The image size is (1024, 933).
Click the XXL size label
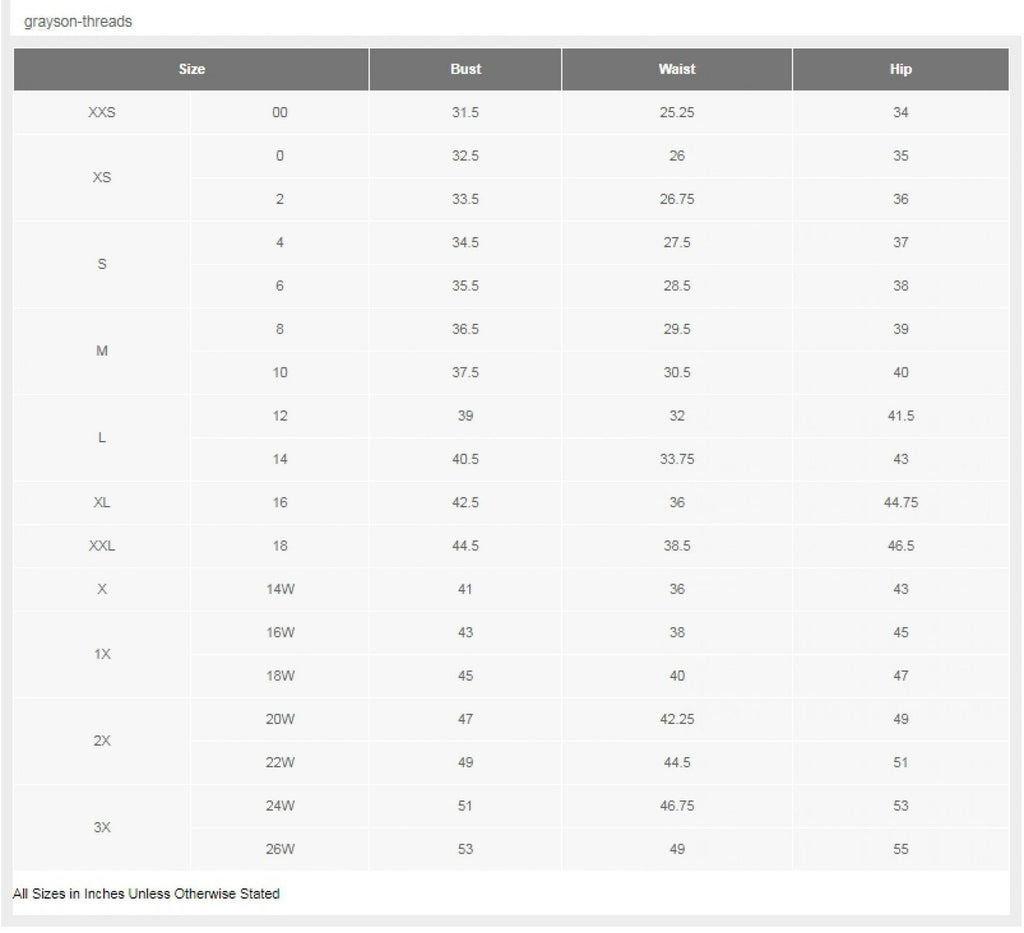[x=102, y=546]
